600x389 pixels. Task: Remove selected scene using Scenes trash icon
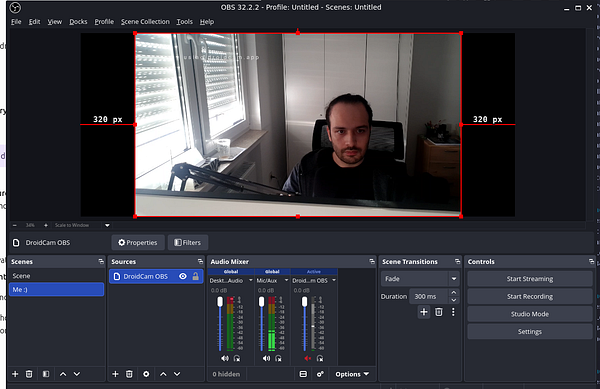click(x=29, y=374)
